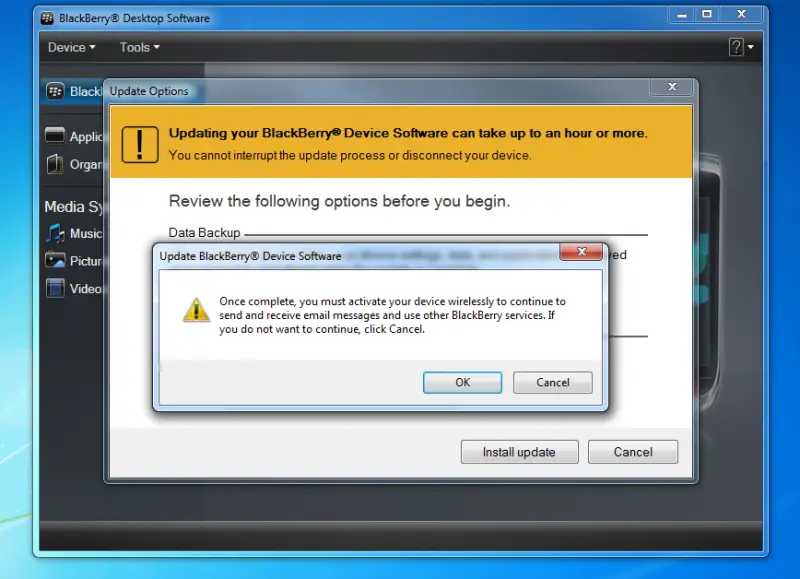Screen dimensions: 800x579
Task: Click Install update in Update Options
Action: 519,452
